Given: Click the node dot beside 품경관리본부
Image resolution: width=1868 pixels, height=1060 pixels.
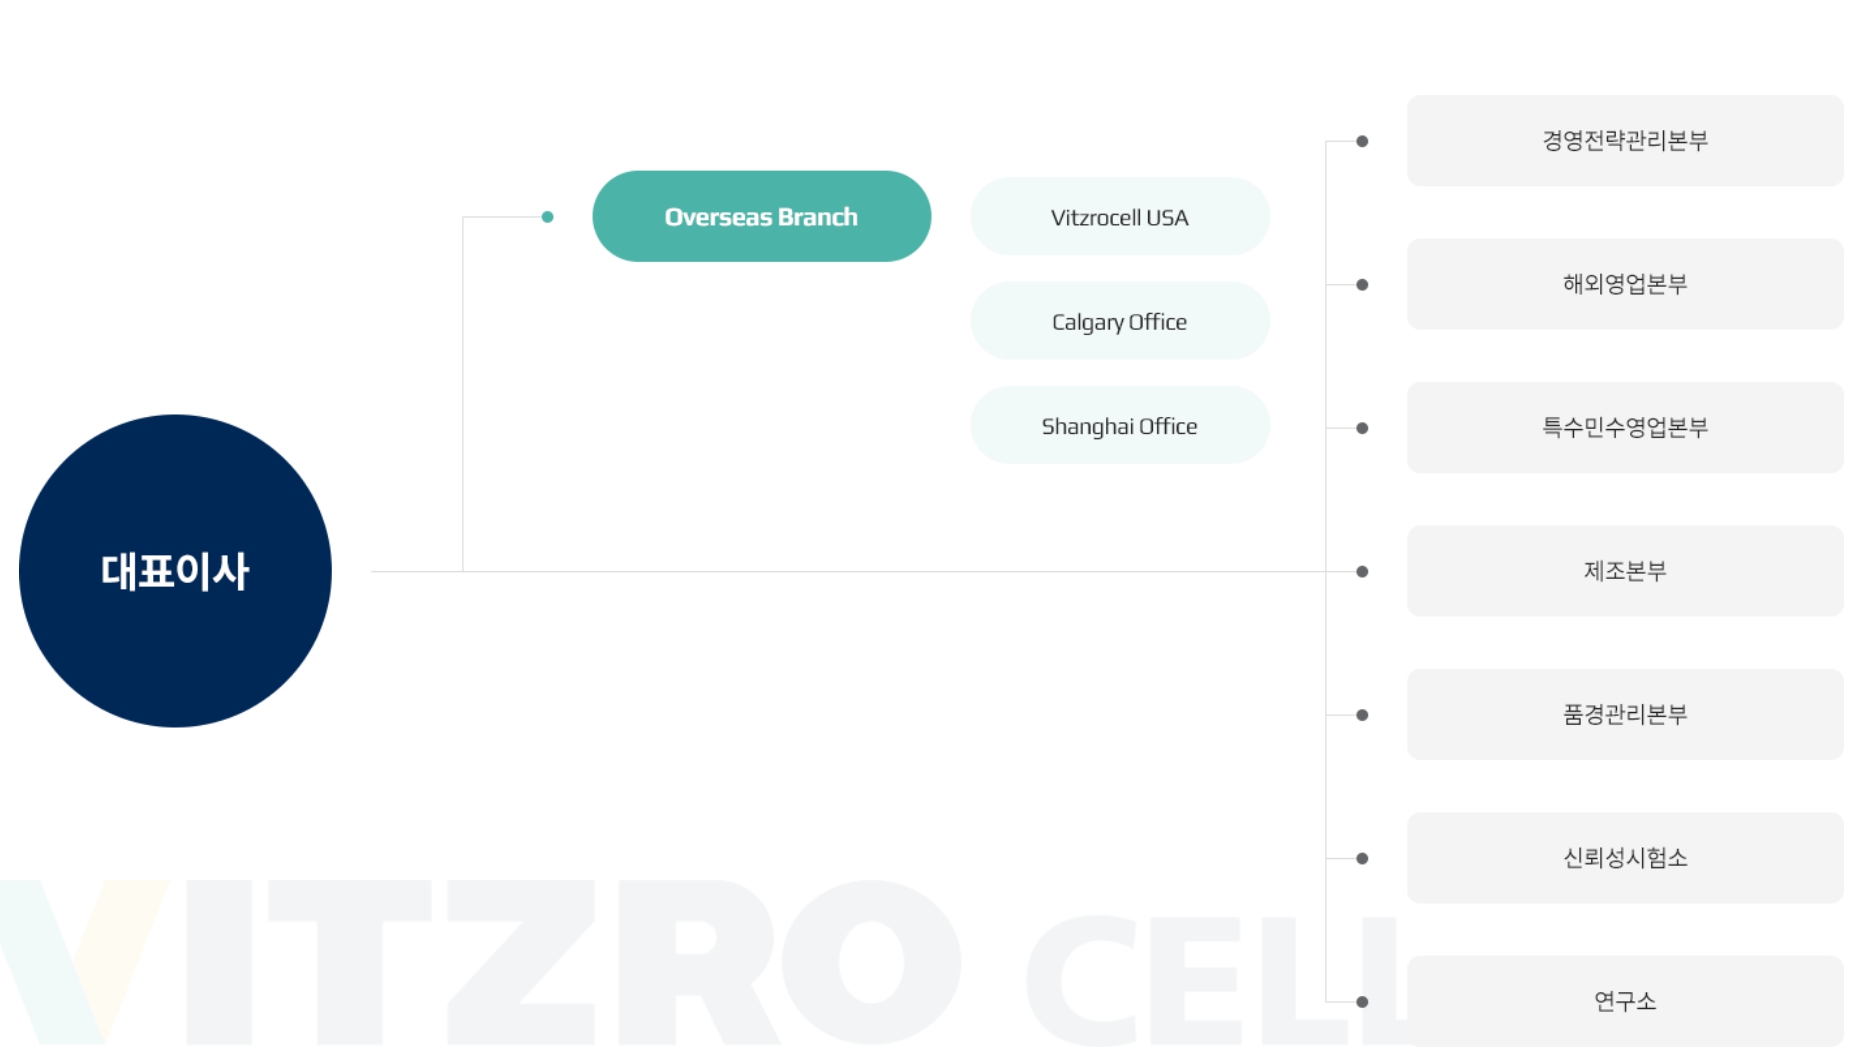Looking at the screenshot, I should [1362, 715].
